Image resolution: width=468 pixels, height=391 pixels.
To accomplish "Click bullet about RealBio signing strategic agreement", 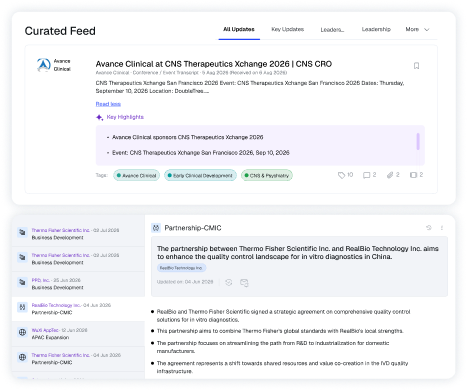I will [283, 316].
